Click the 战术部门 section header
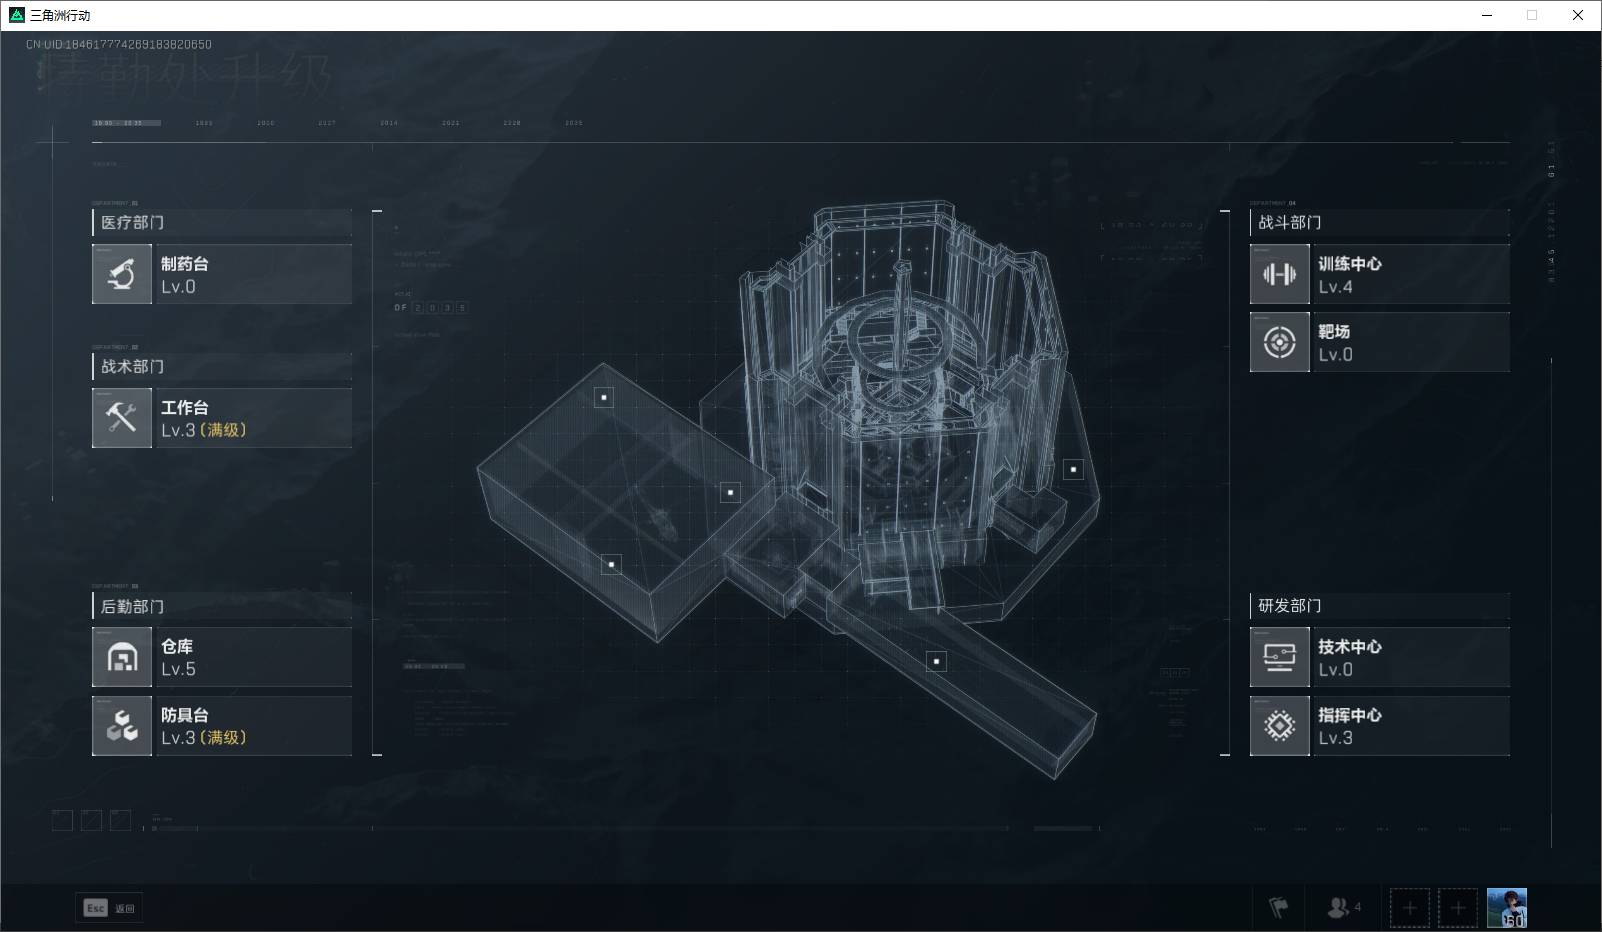This screenshot has height=932, width=1602. 222,366
